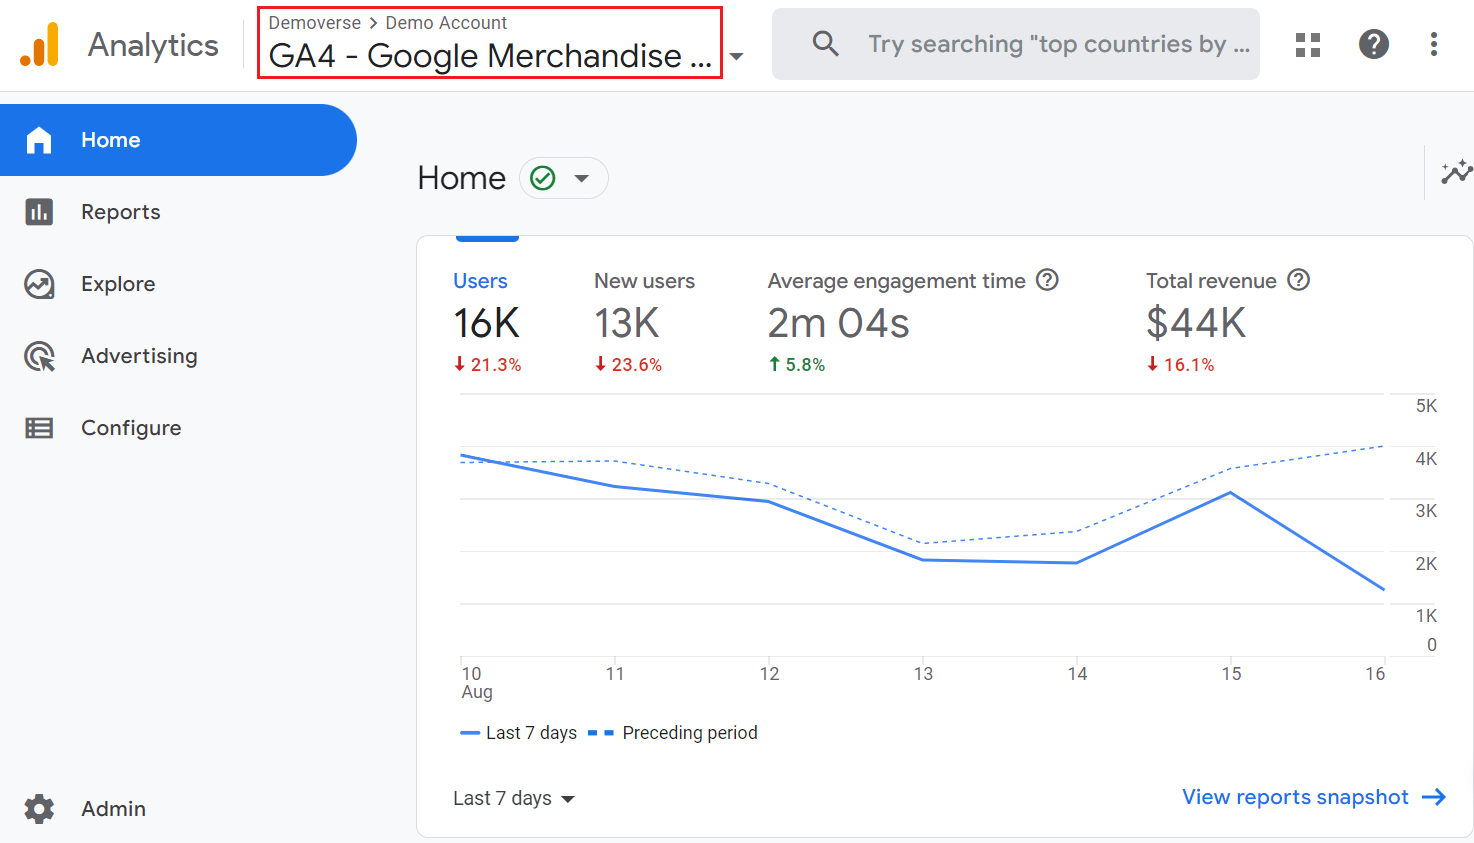Open the Help question mark icon
This screenshot has width=1474, height=843.
1373,44
